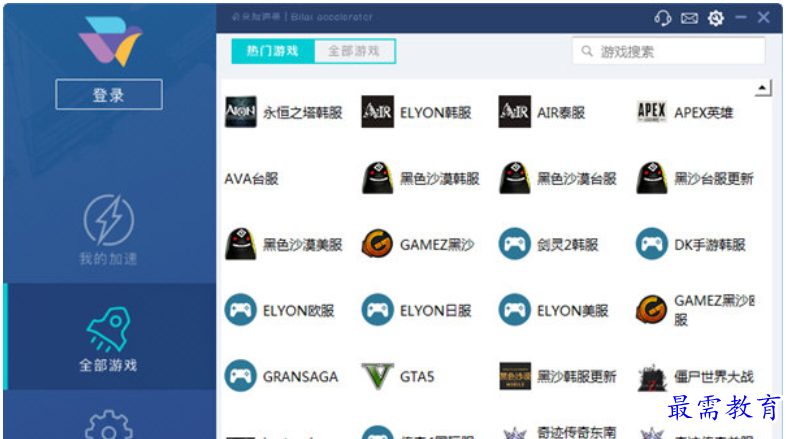This screenshot has height=439, width=789.
Task: Click the 黑色沙漠台服 icon
Action: pos(514,178)
